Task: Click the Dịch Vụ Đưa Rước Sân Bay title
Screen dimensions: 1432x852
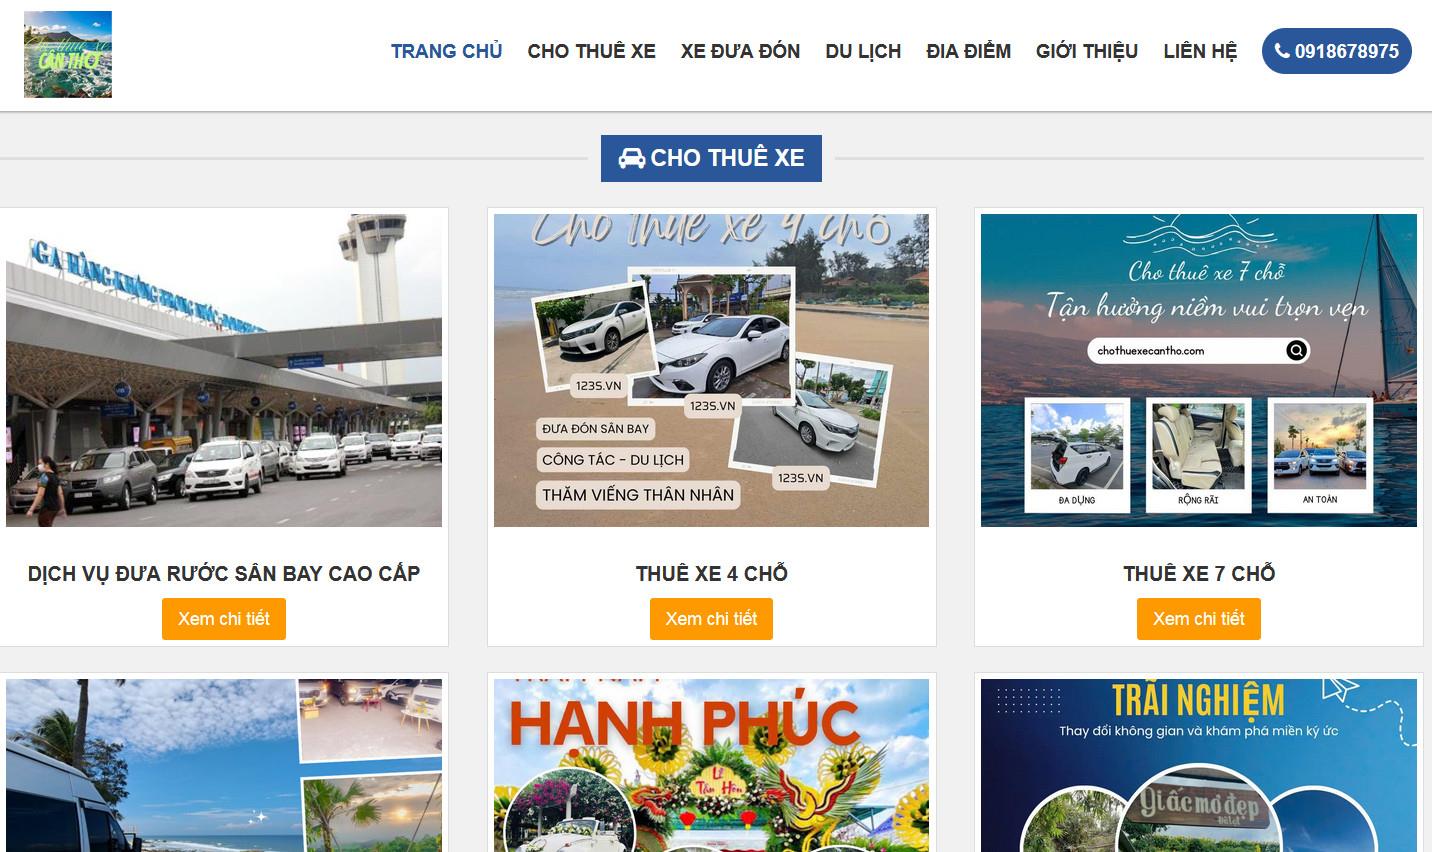Action: click(224, 574)
